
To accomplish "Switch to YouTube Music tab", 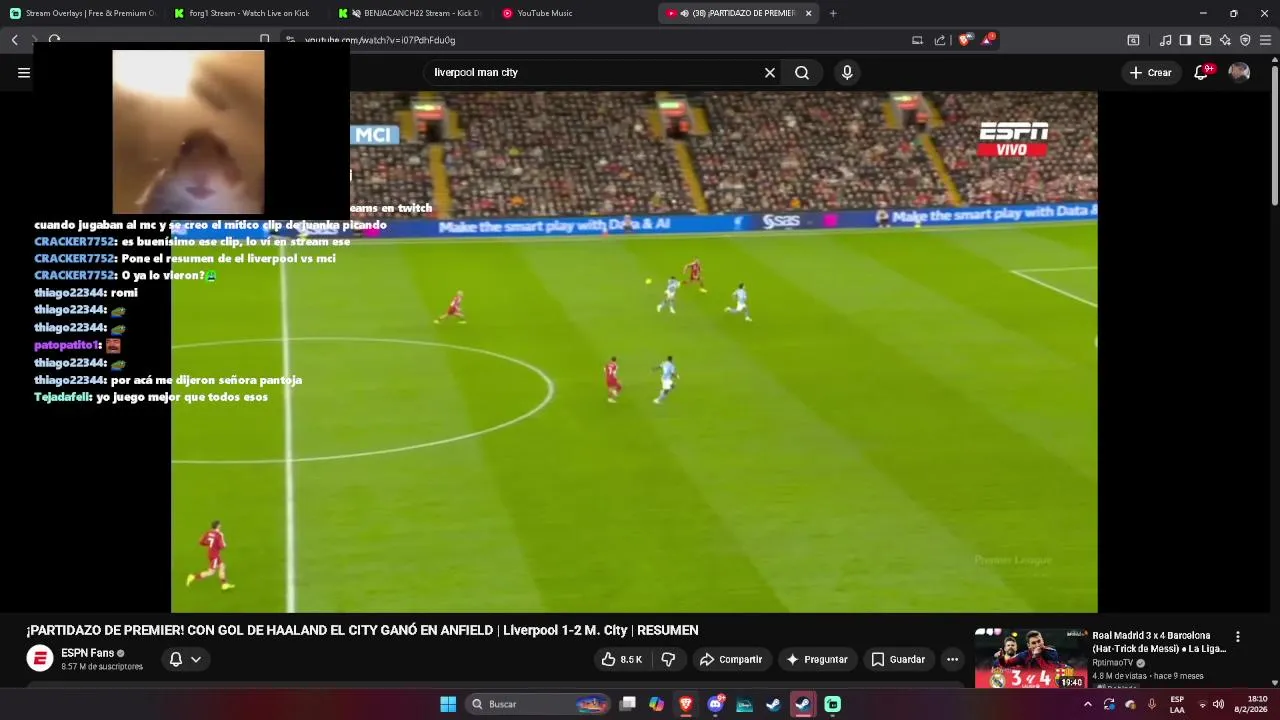I will coord(572,13).
